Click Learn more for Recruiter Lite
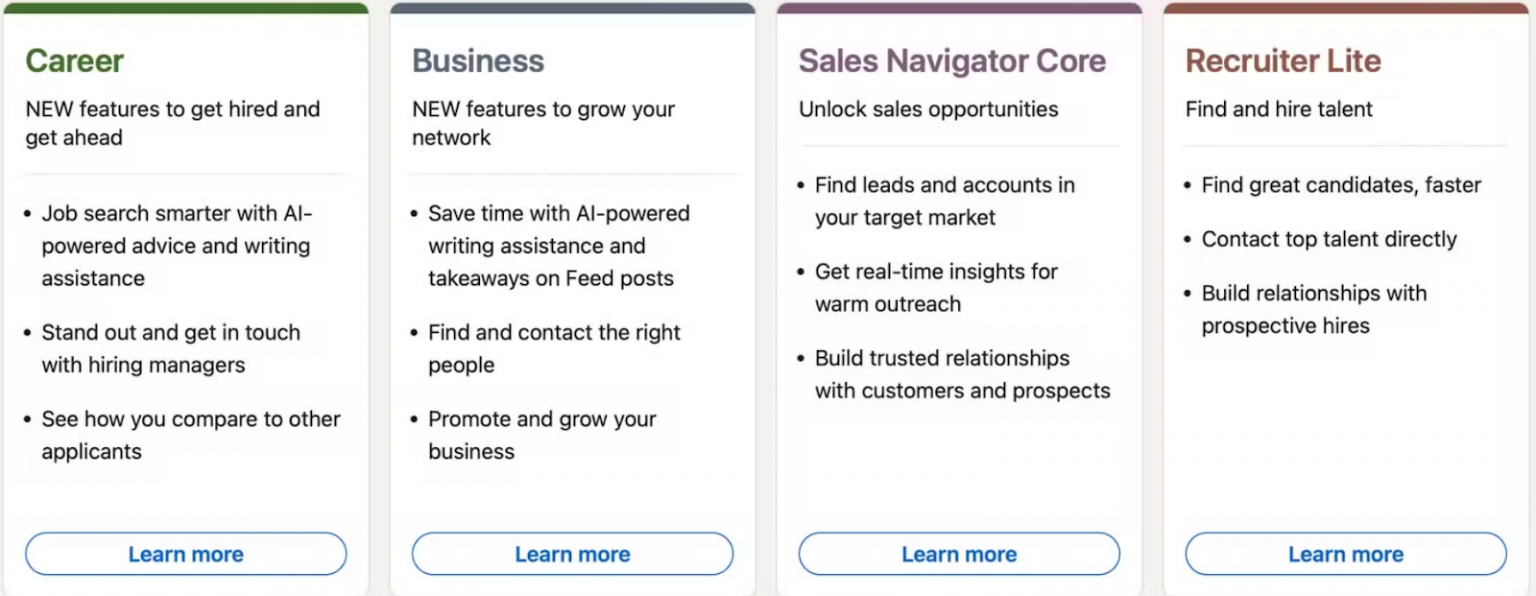The image size is (1536, 596). [1345, 553]
